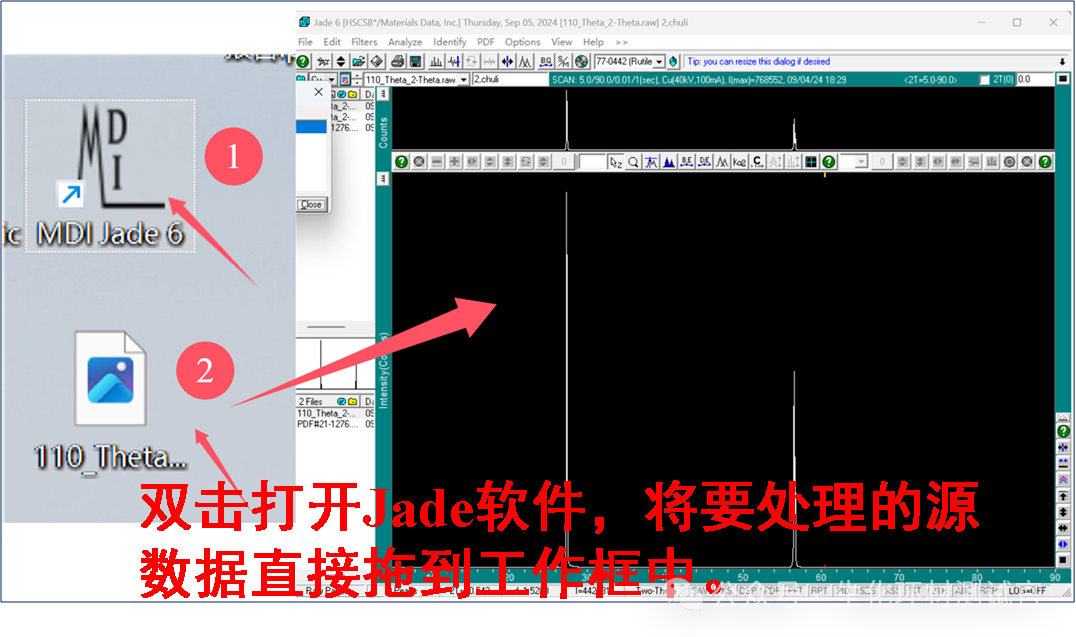Click the teal crosshair grid icon
This screenshot has width=1076, height=637.
pyautogui.click(x=811, y=162)
